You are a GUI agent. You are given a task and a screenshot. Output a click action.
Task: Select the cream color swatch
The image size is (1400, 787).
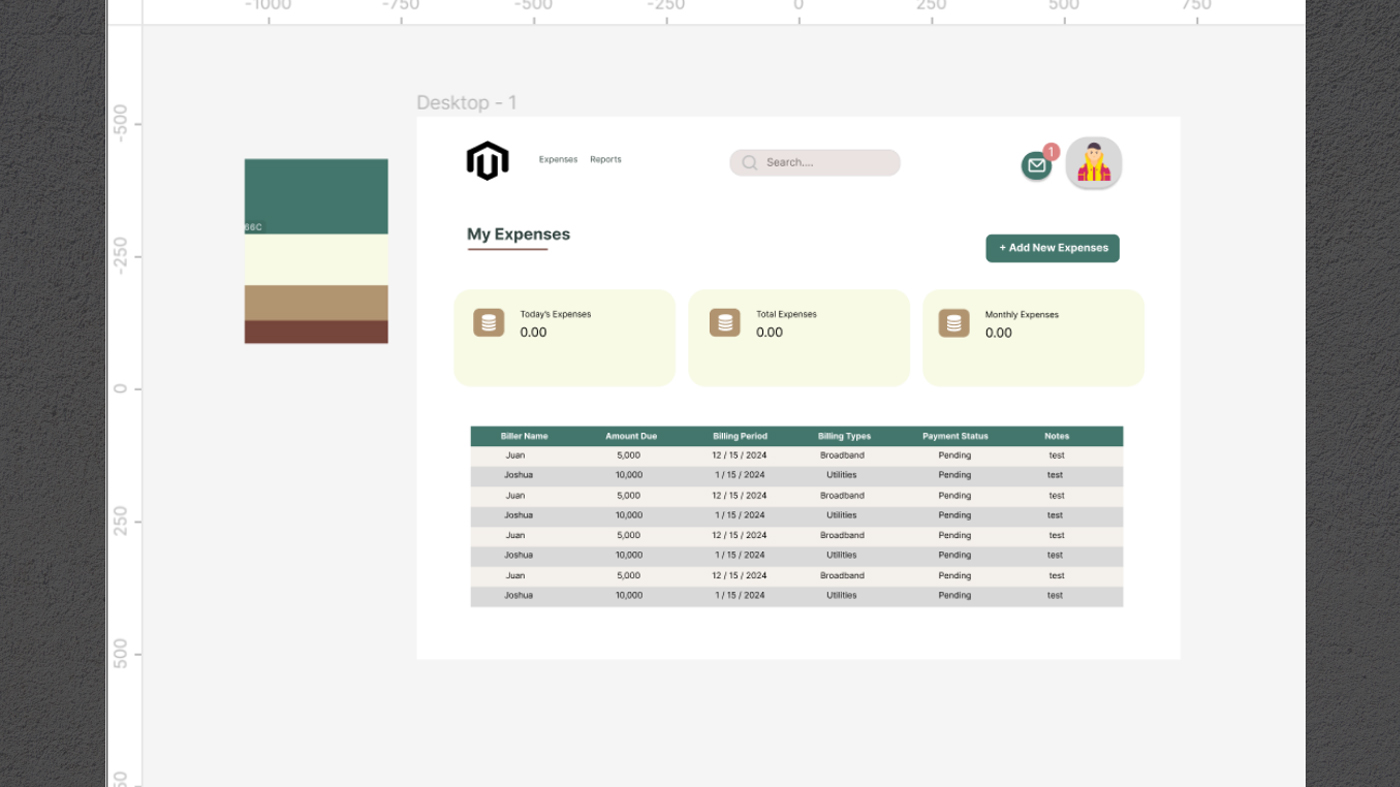(316, 260)
